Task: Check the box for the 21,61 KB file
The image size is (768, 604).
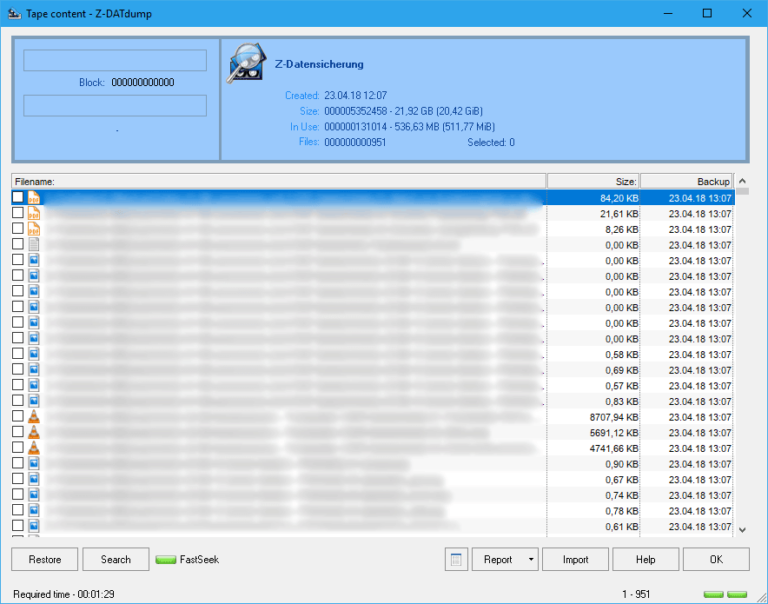Action: pos(18,213)
